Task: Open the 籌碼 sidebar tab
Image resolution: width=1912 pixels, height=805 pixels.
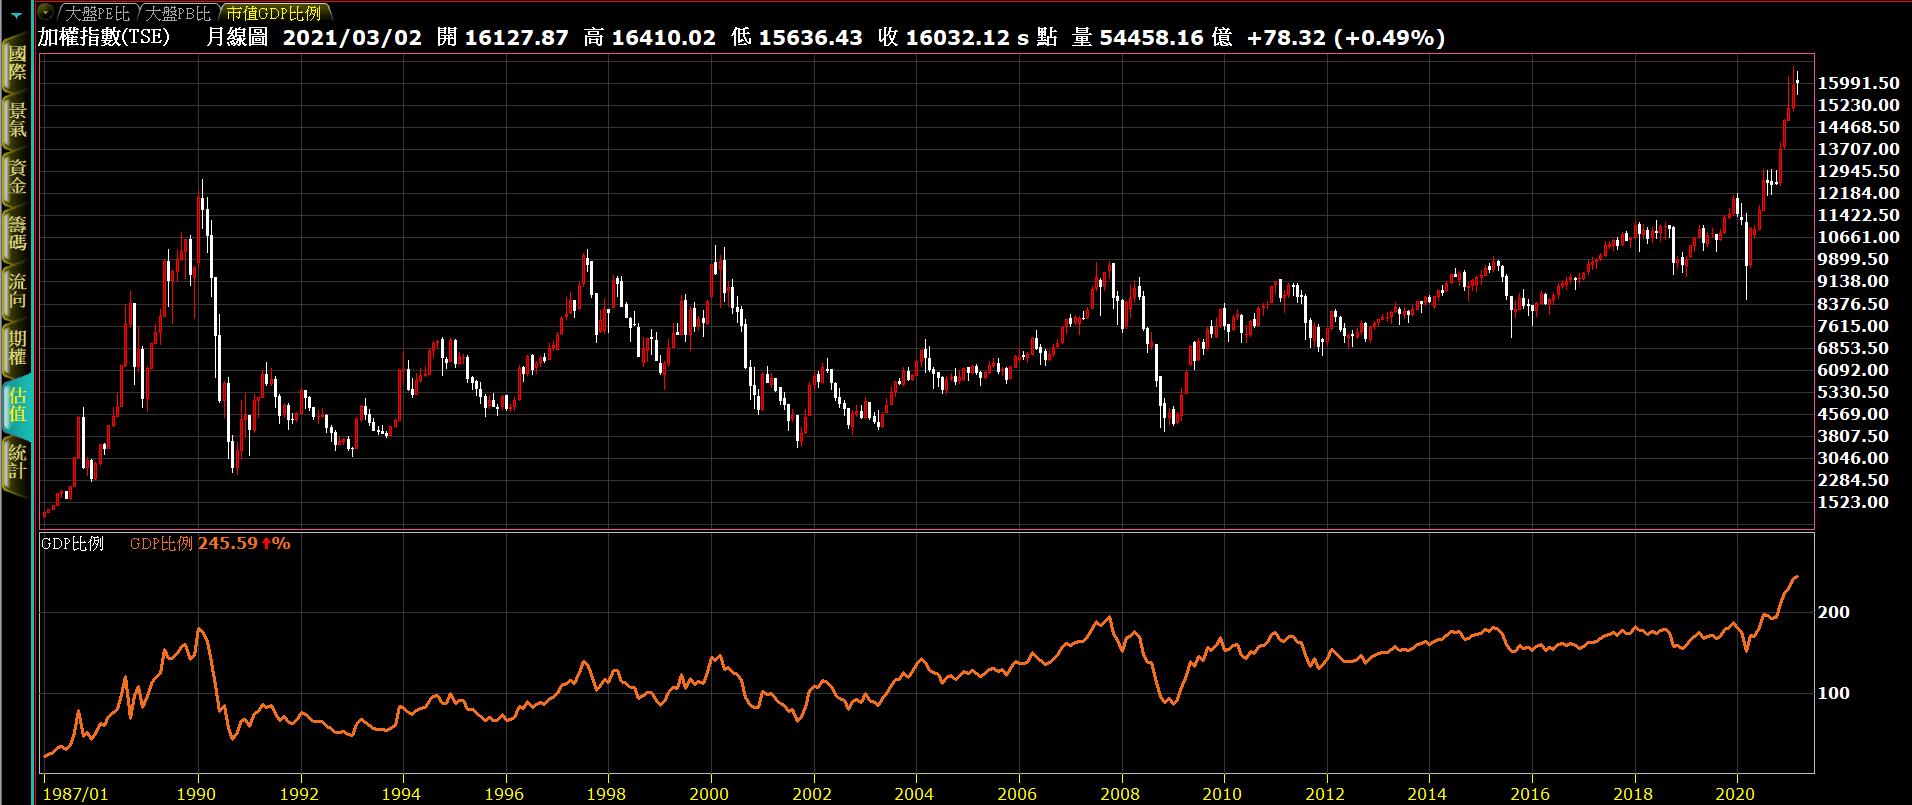Action: tap(17, 233)
